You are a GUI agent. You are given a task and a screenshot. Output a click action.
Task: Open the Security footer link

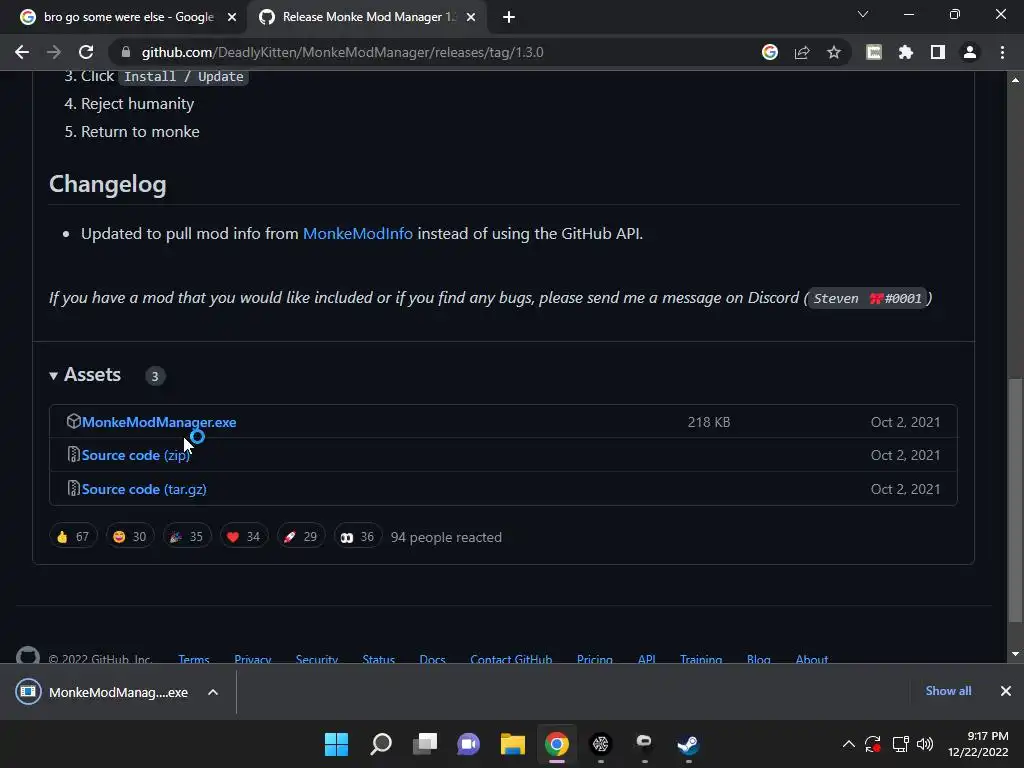[317, 659]
